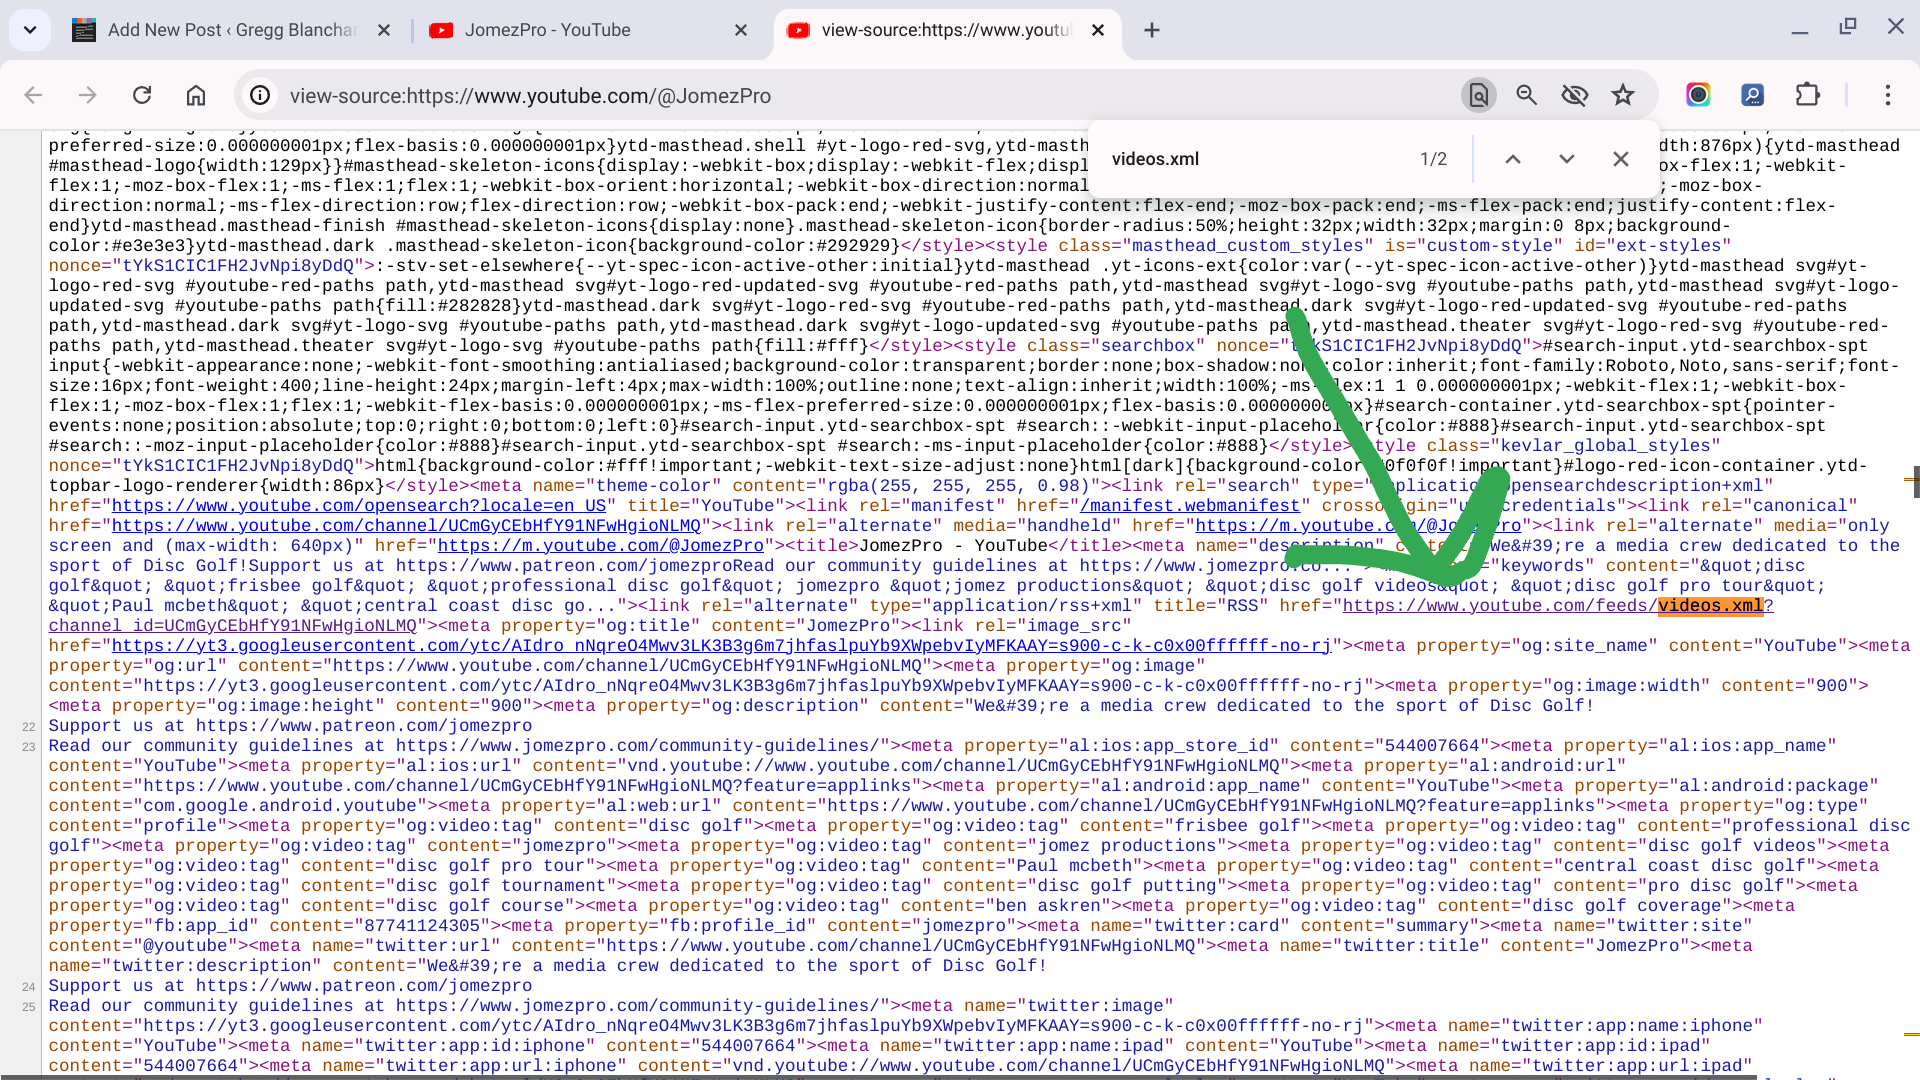Close the find bar
1920x1080 pixels.
(1621, 159)
